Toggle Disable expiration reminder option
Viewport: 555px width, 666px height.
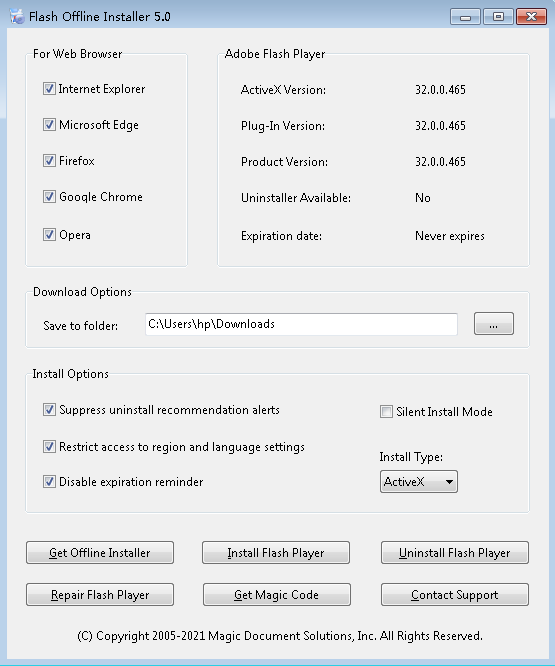coord(49,482)
